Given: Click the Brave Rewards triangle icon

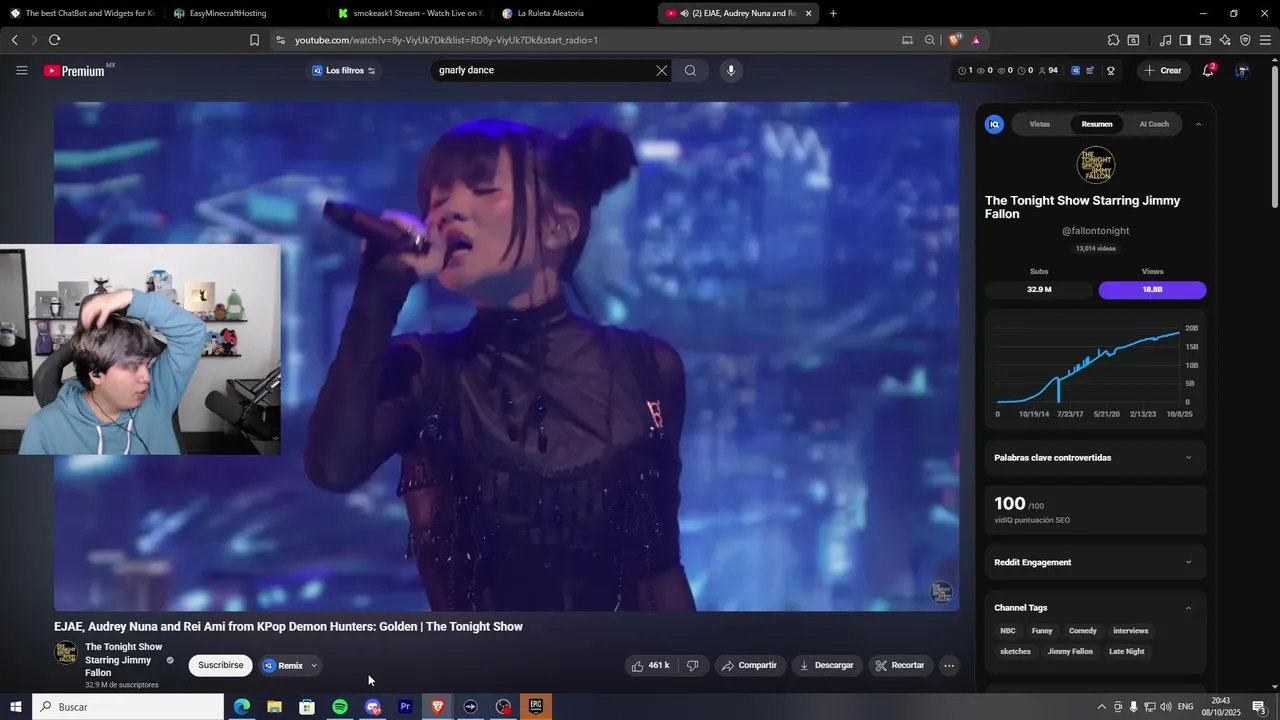Looking at the screenshot, I should click(976, 40).
